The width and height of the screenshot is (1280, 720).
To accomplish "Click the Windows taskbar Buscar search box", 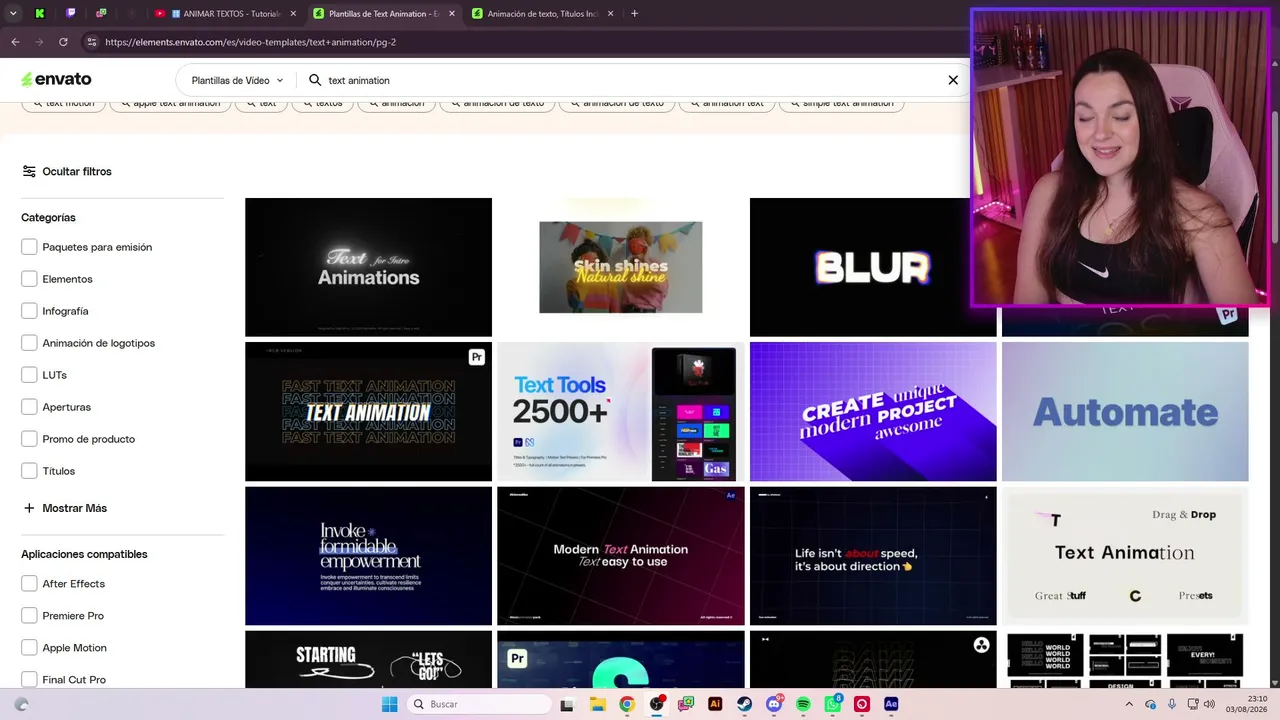I will coord(478,704).
